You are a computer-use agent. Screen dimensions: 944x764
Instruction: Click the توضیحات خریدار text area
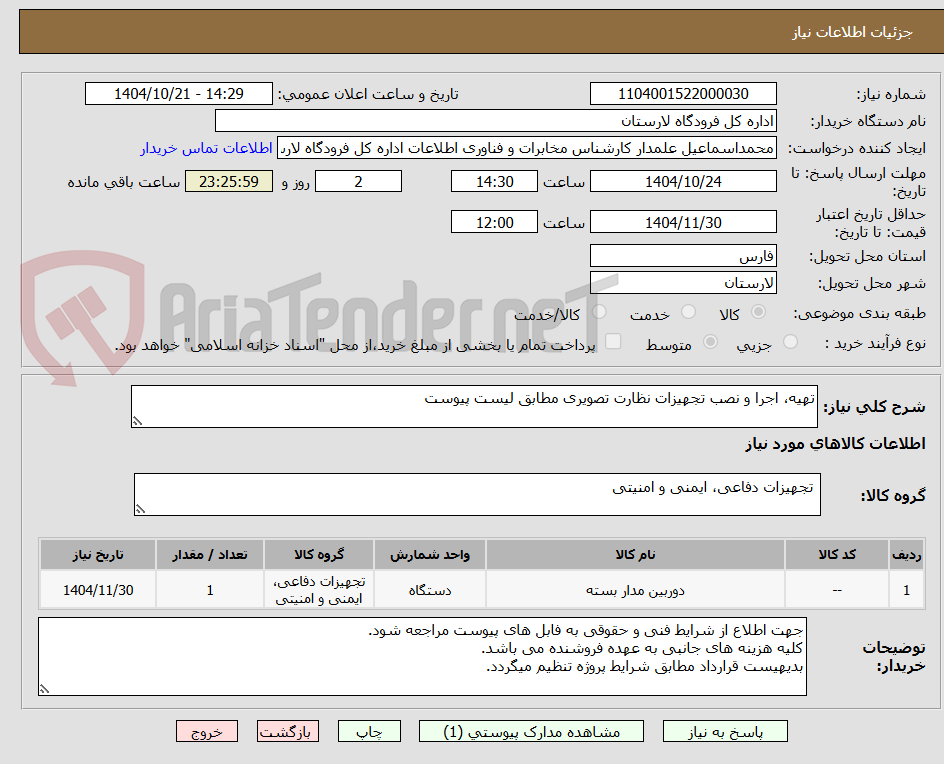422,656
